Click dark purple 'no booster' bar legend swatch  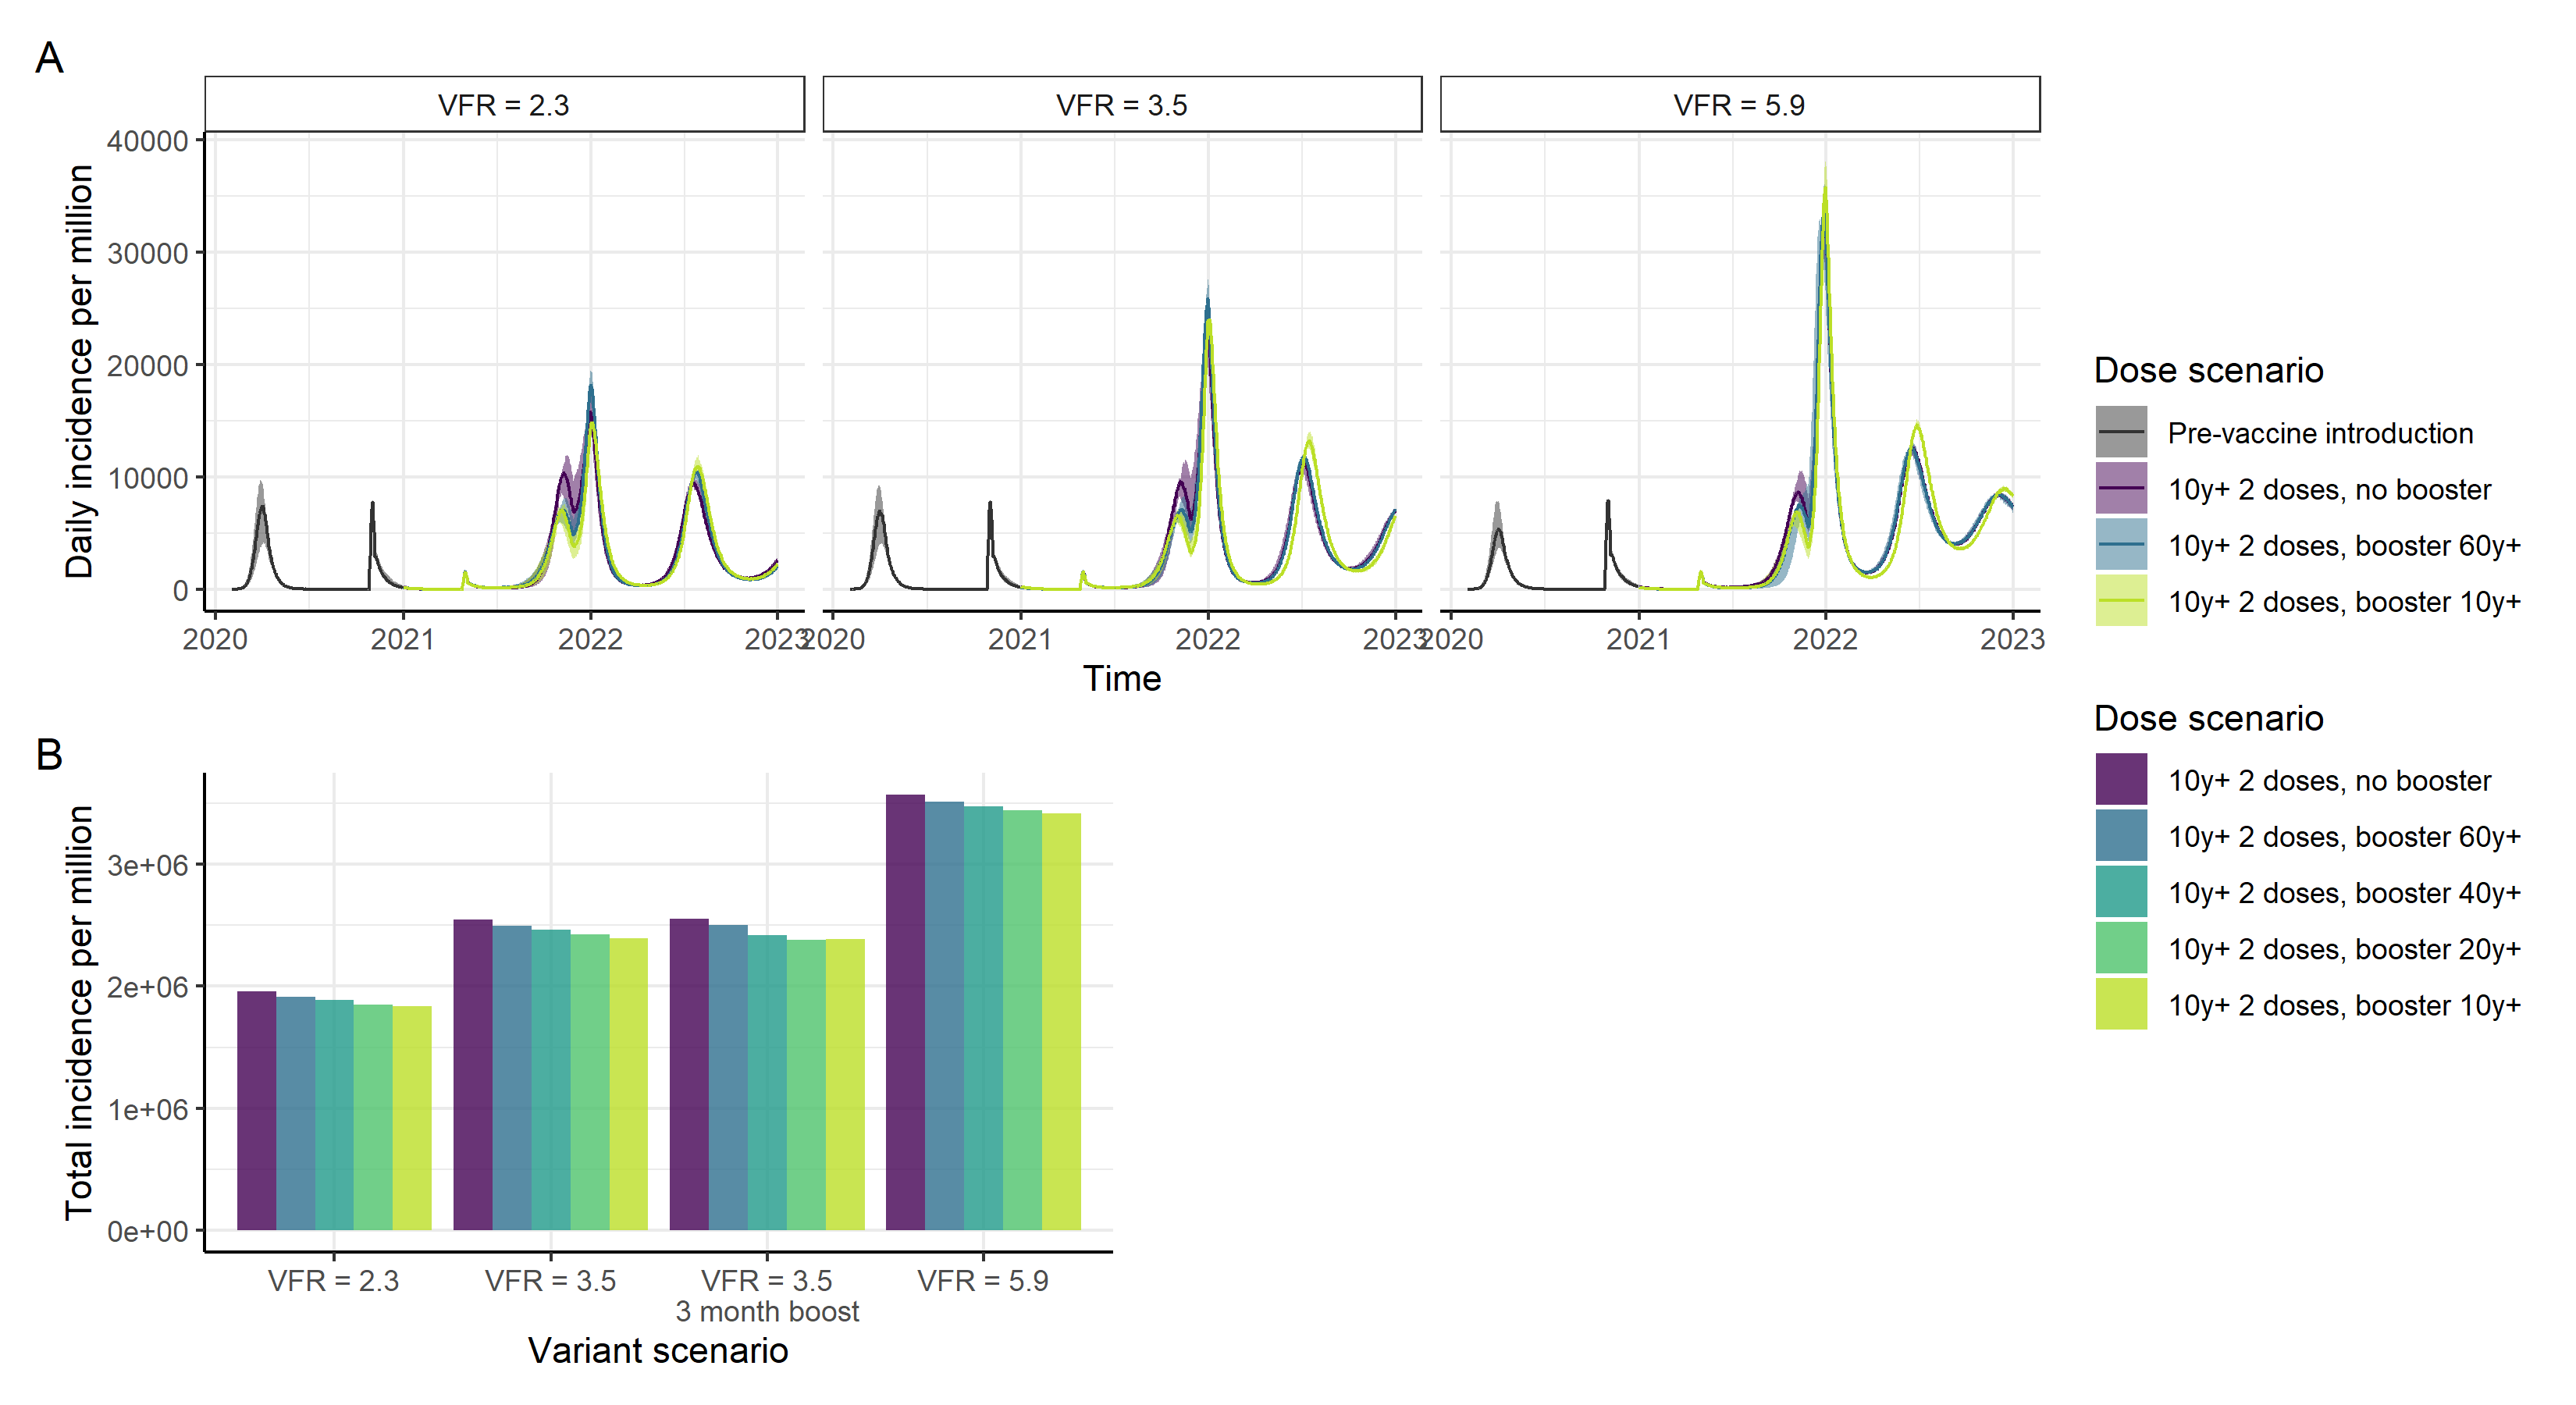click(2121, 779)
